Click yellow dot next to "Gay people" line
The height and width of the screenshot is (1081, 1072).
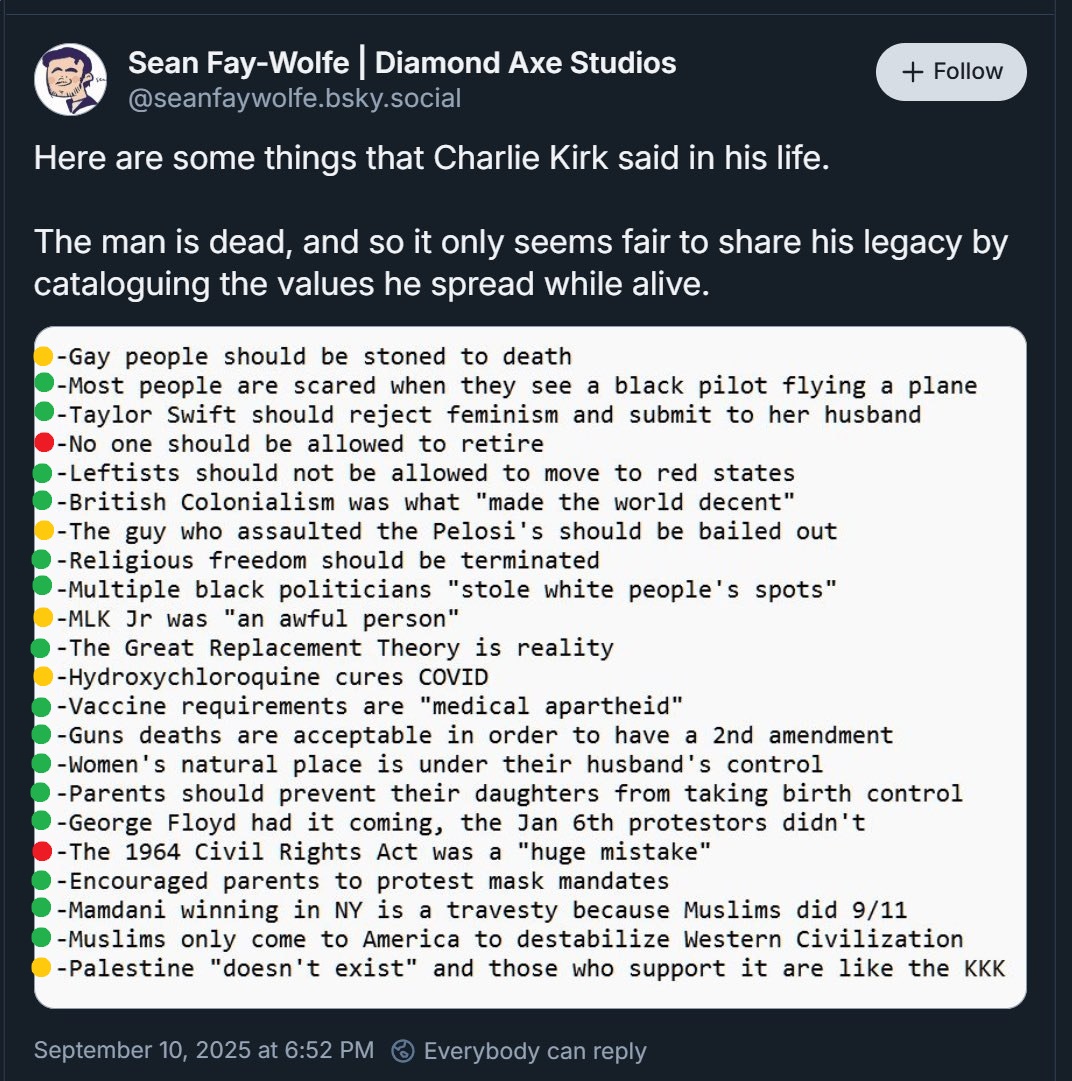[x=43, y=356]
